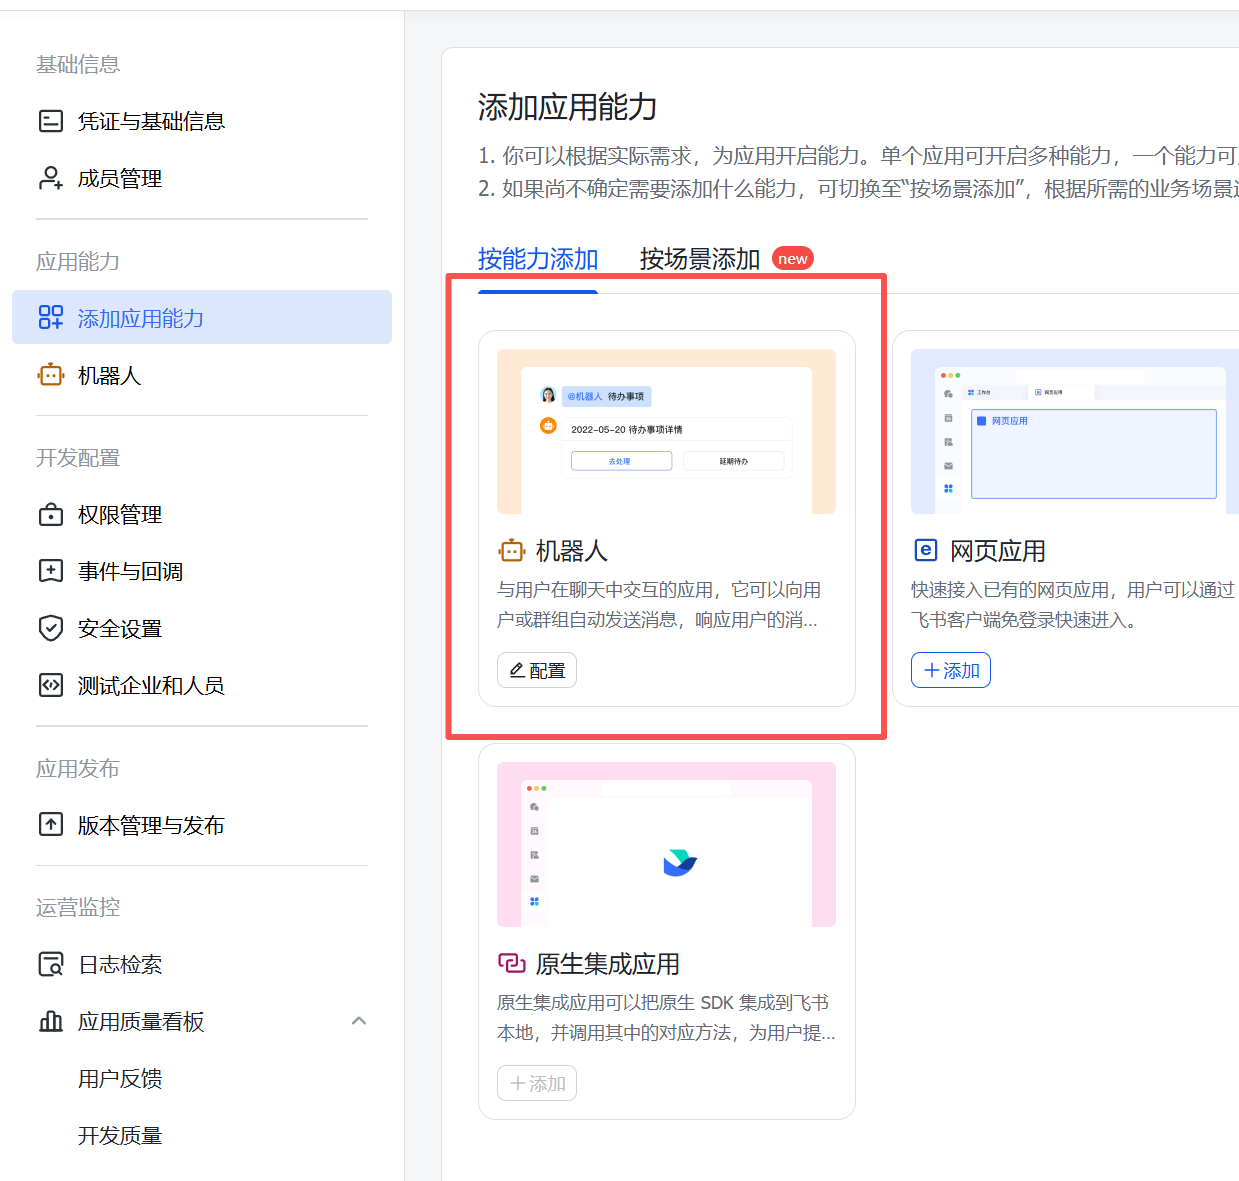Click the 基础信息 section label

click(78, 64)
